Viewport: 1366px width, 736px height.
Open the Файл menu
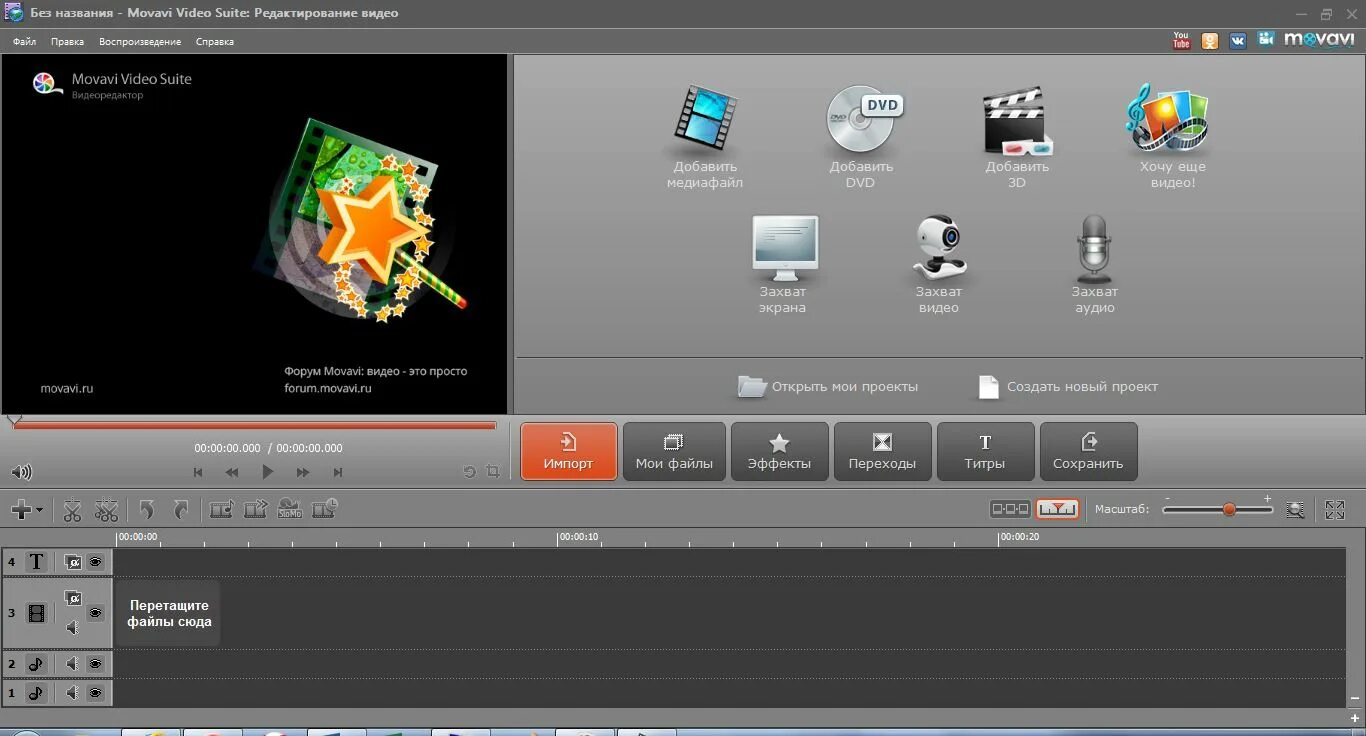tap(24, 42)
